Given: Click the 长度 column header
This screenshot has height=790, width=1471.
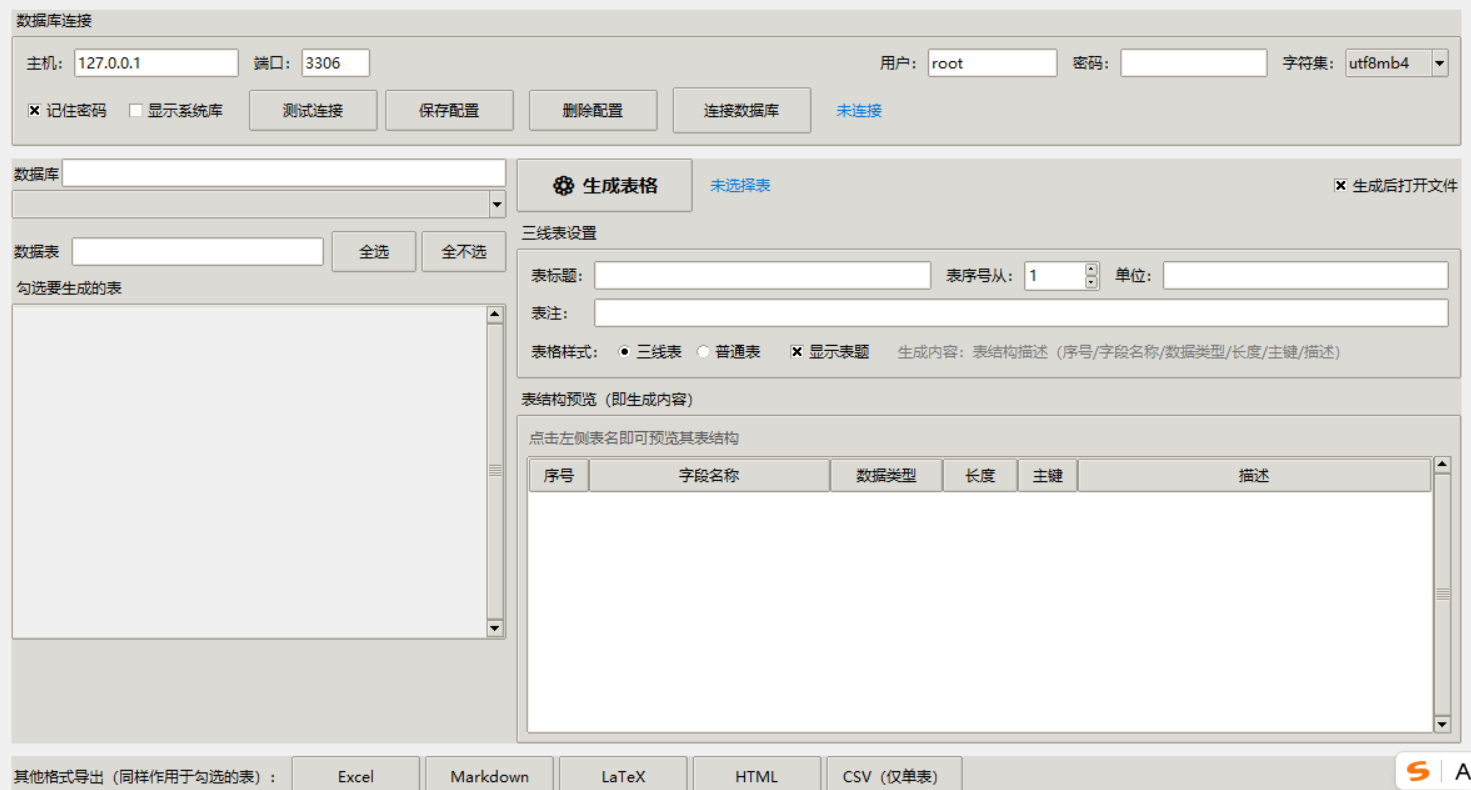Looking at the screenshot, I should pyautogui.click(x=980, y=476).
